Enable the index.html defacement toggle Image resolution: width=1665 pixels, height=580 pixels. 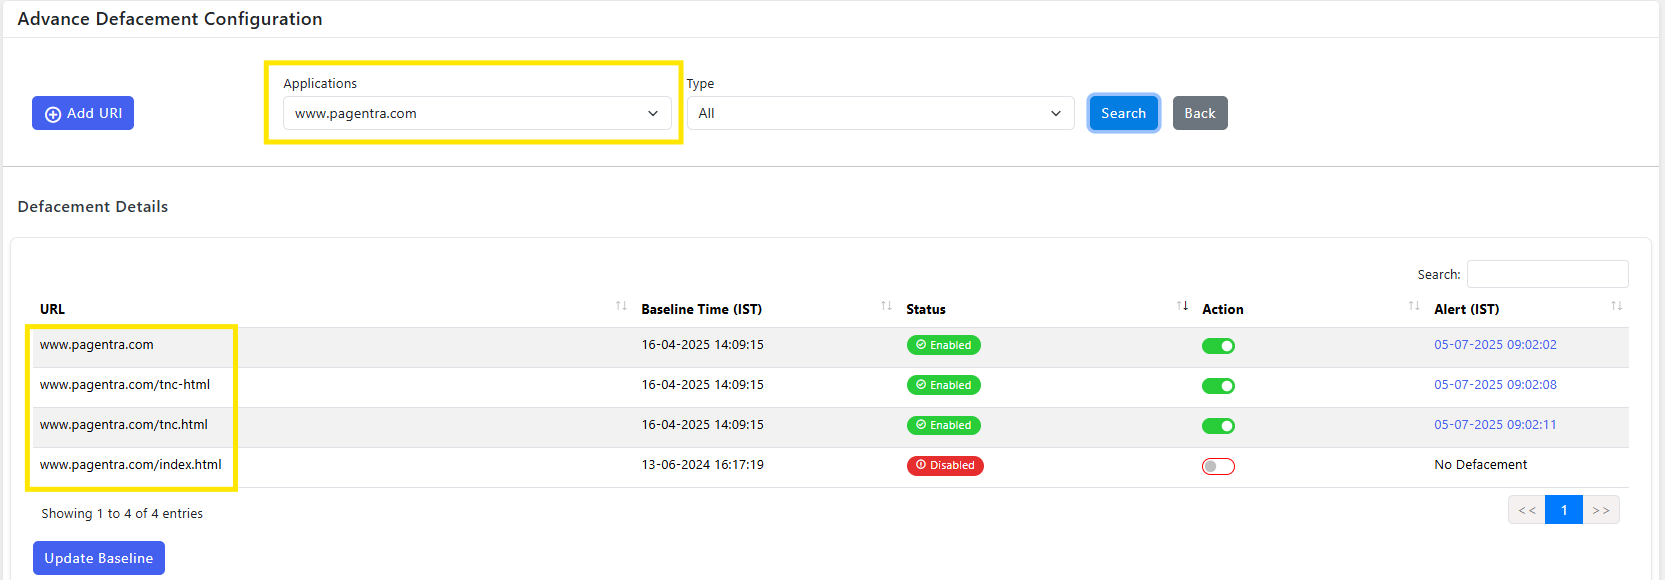(x=1218, y=466)
